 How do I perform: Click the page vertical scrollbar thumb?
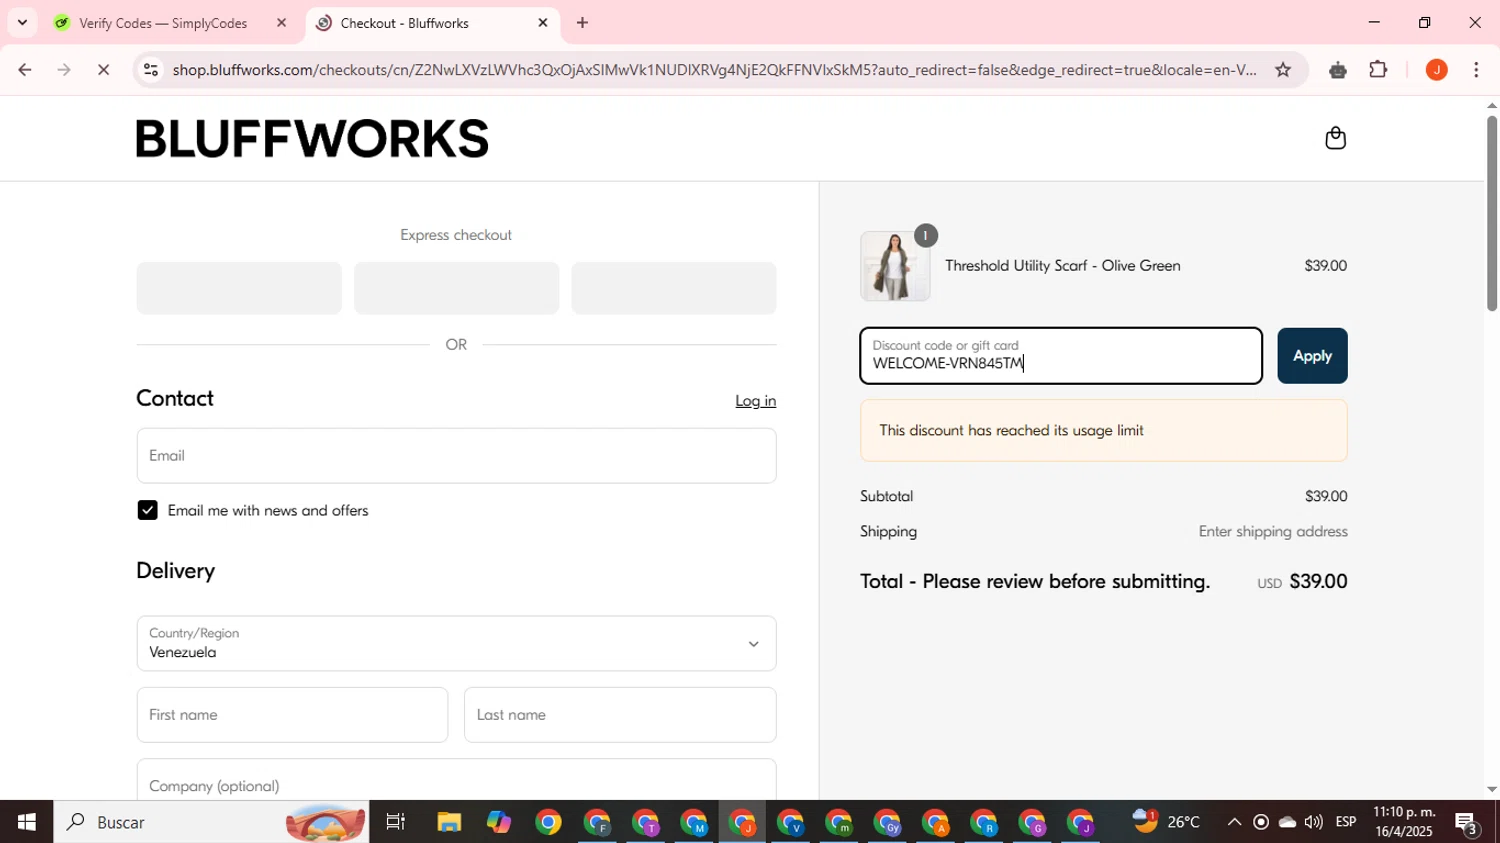pyautogui.click(x=1491, y=213)
